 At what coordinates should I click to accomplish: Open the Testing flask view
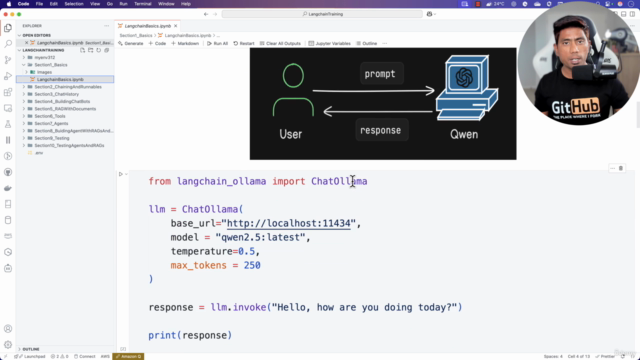tap(8, 124)
